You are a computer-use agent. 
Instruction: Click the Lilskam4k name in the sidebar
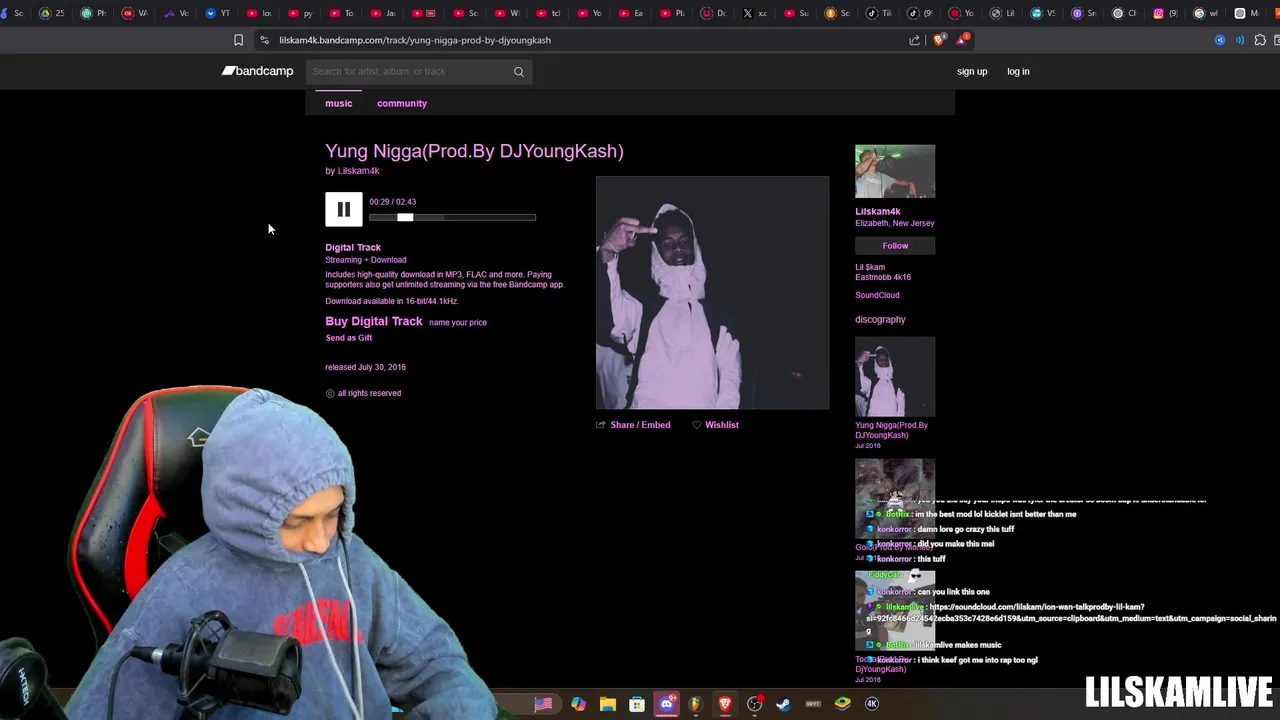[x=877, y=211]
